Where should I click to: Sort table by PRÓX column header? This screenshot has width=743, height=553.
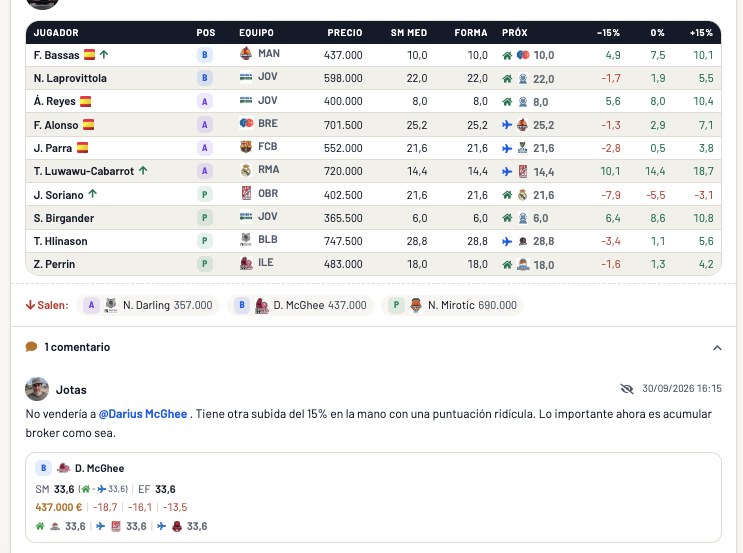point(515,33)
